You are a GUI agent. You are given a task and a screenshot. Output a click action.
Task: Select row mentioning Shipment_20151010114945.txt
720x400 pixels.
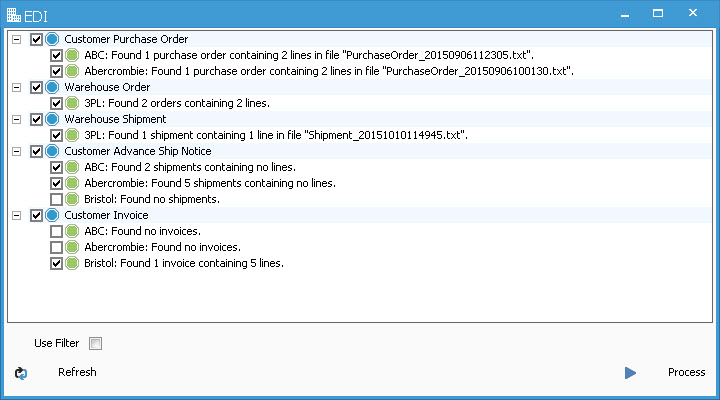coord(276,135)
